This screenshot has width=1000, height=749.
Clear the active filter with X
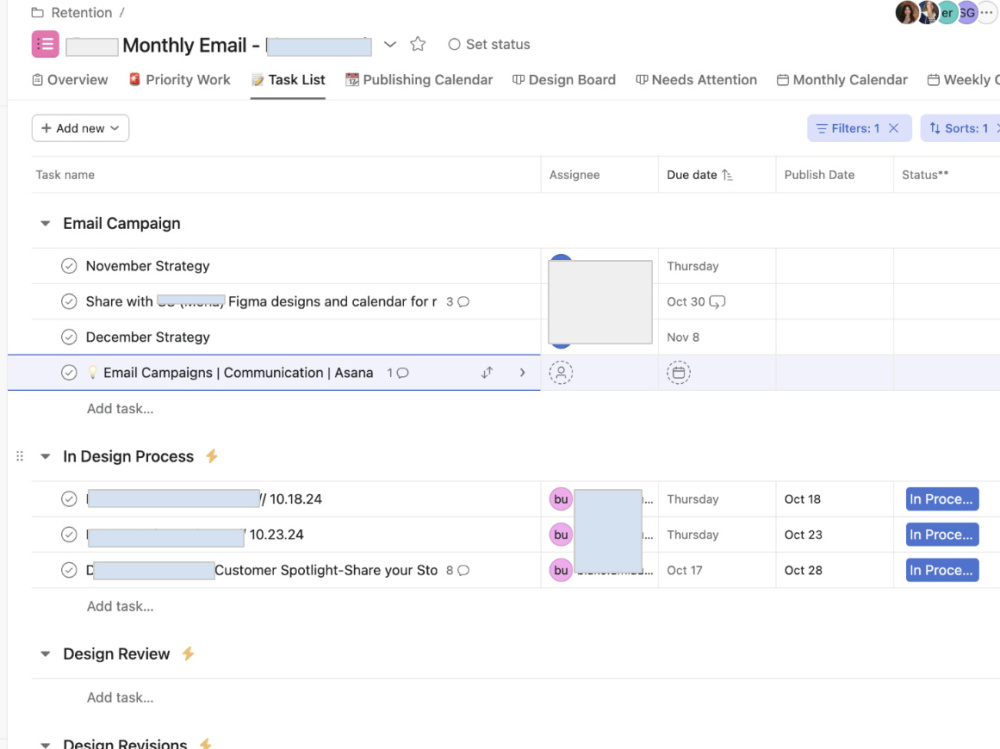pos(894,128)
